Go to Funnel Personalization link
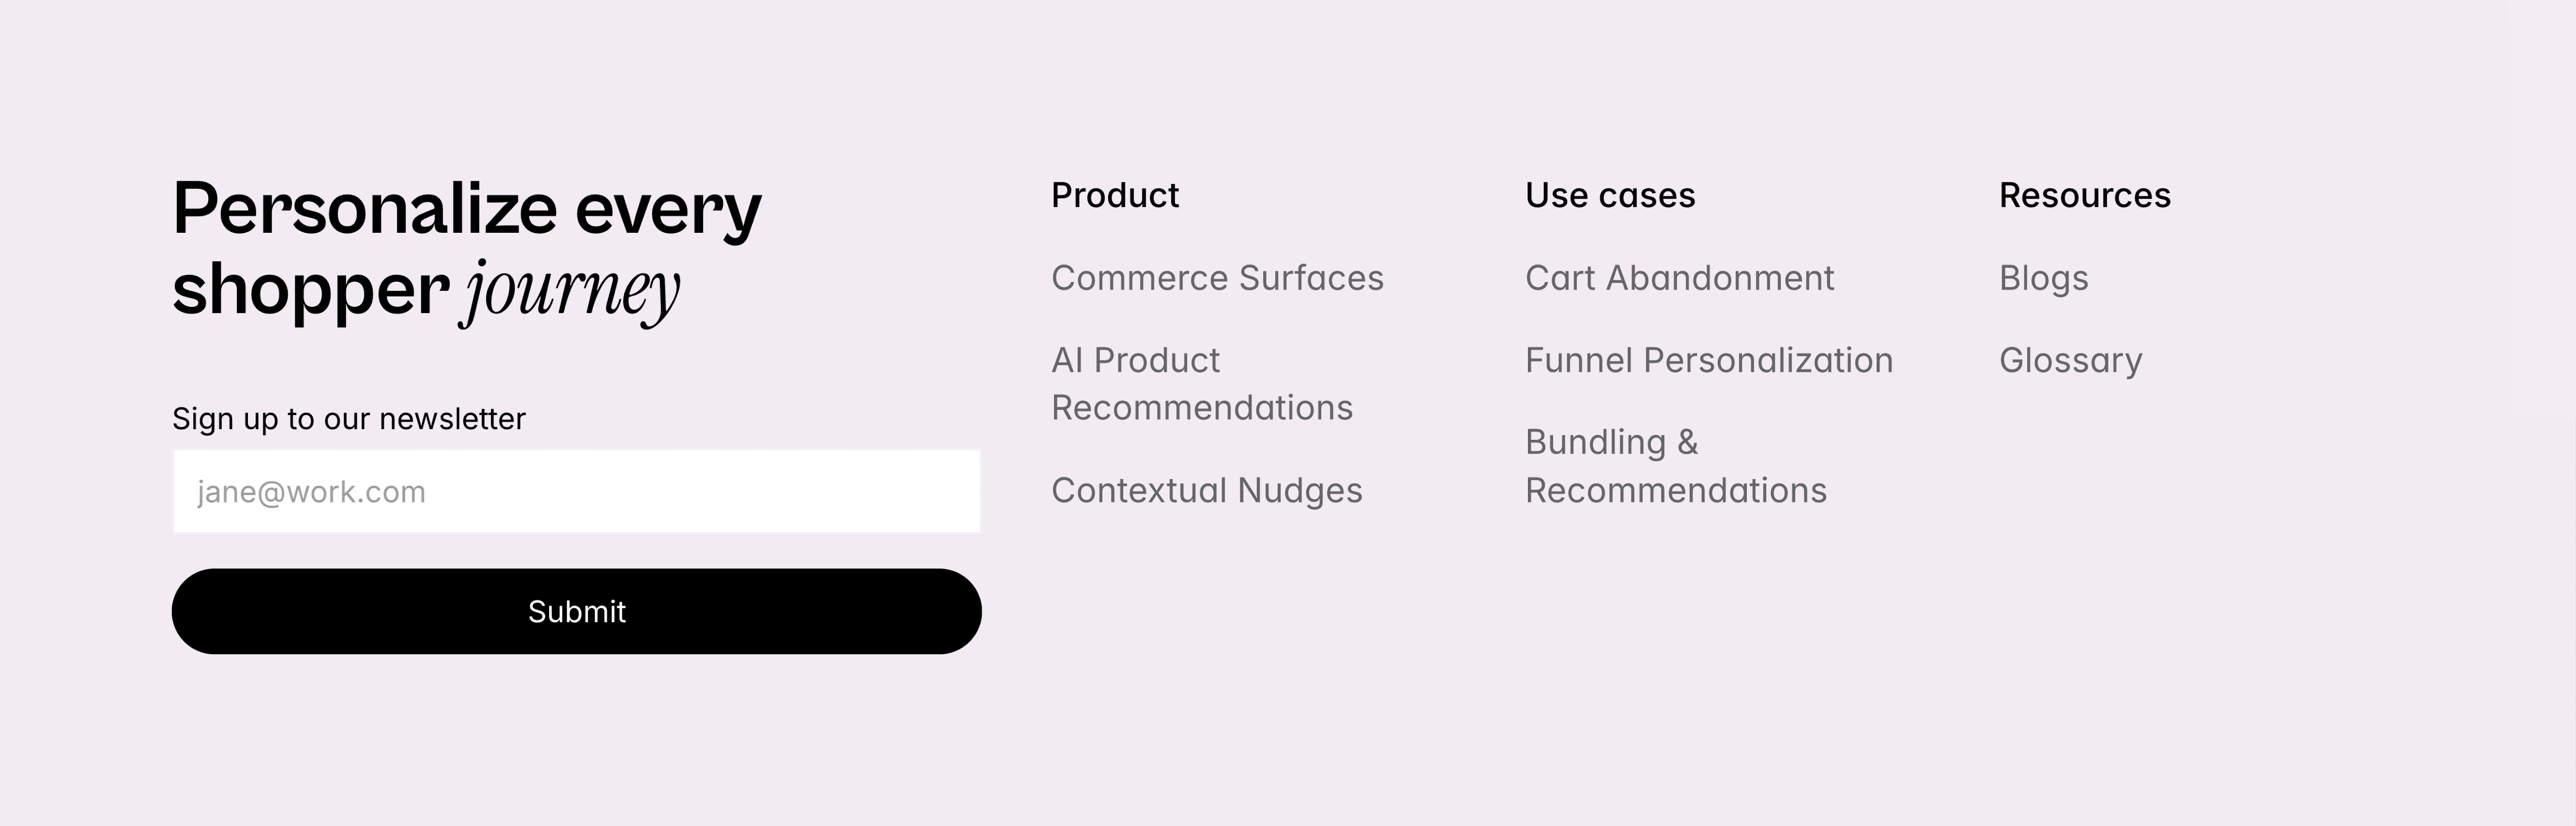The height and width of the screenshot is (826, 2576). (x=1708, y=360)
